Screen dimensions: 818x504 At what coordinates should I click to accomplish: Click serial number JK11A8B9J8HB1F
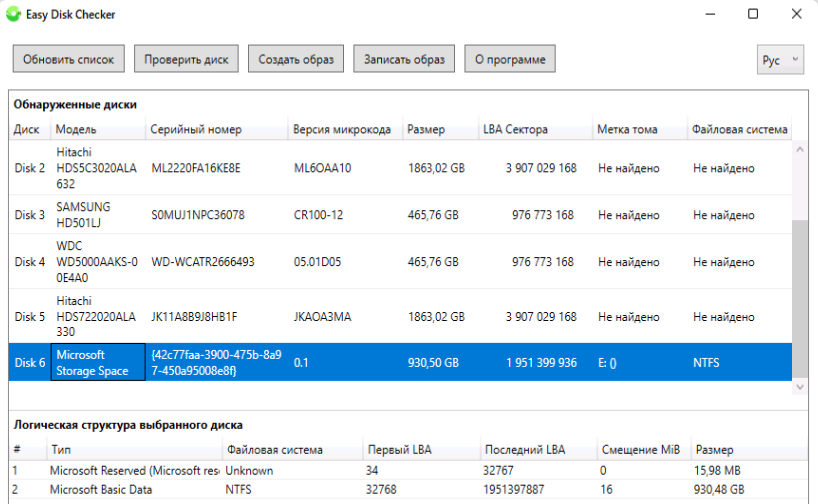194,316
